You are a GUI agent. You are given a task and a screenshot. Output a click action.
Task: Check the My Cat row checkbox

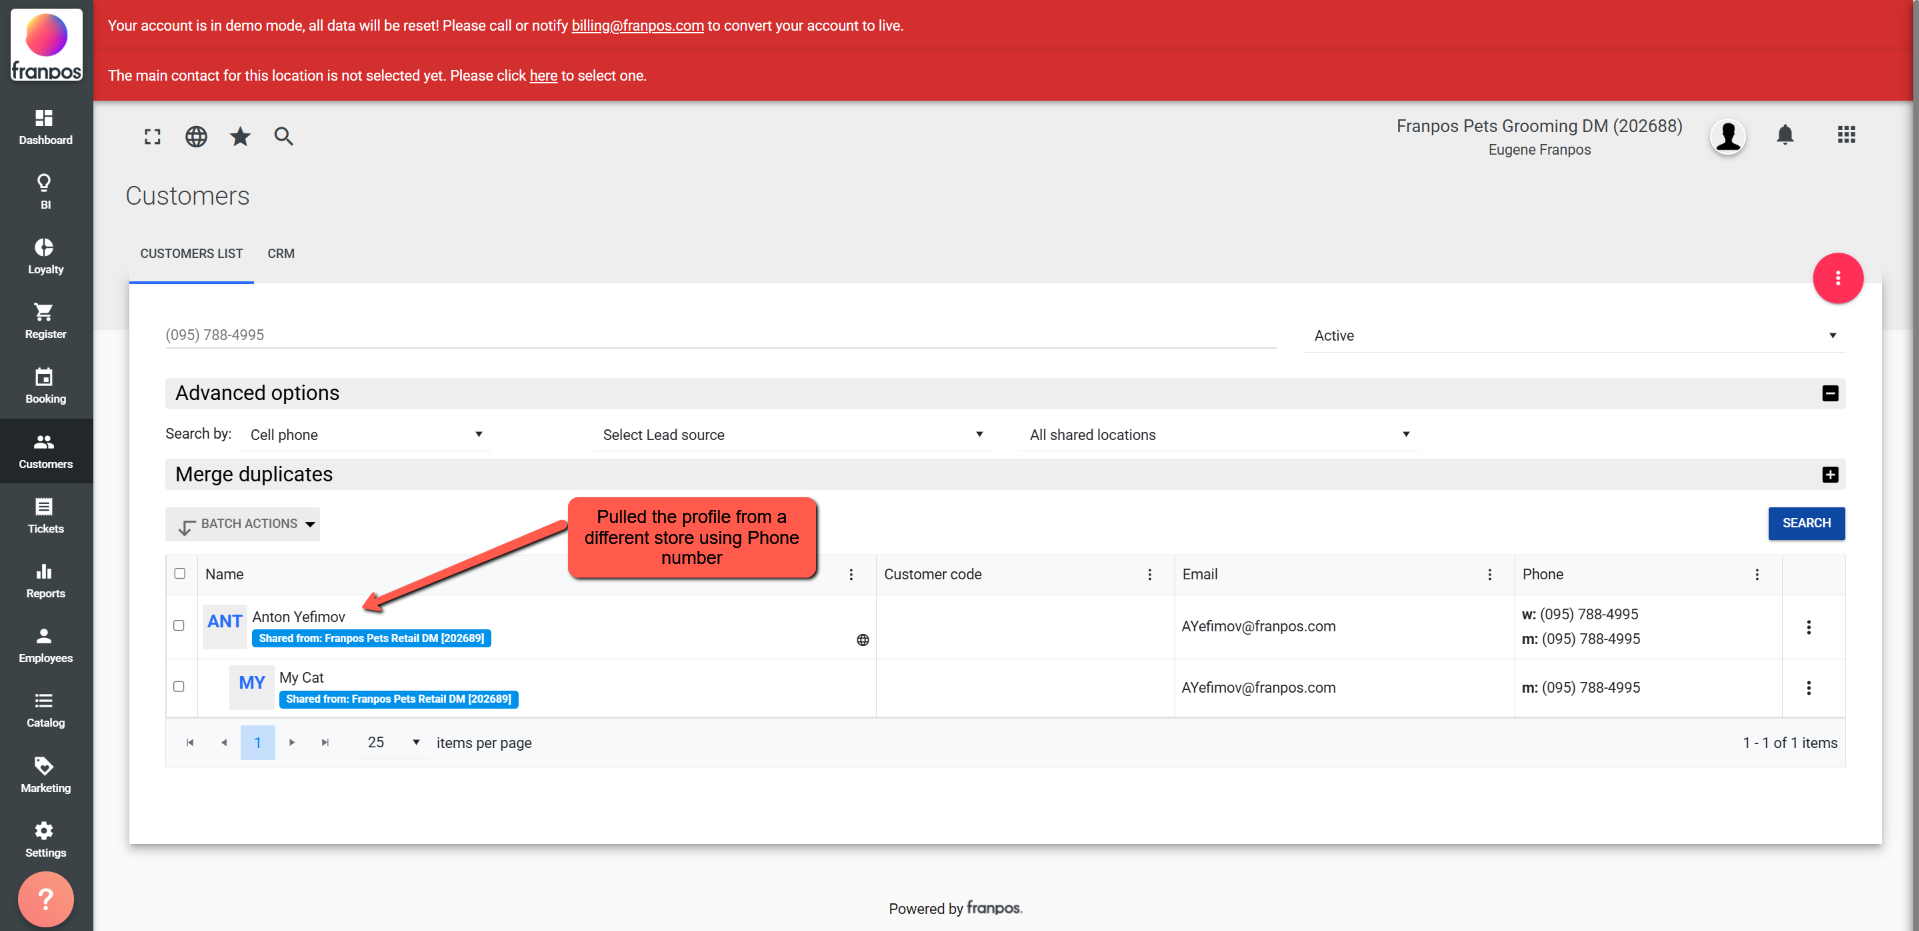tap(179, 687)
